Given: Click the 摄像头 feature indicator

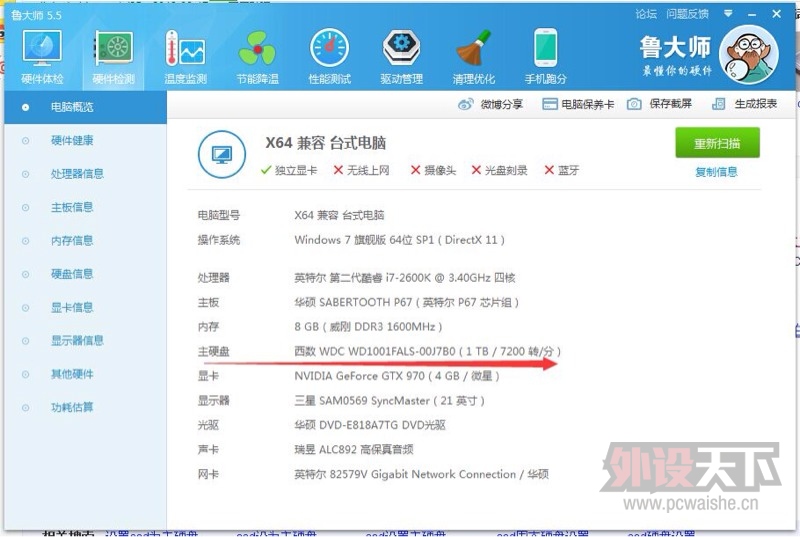Looking at the screenshot, I should tap(433, 170).
